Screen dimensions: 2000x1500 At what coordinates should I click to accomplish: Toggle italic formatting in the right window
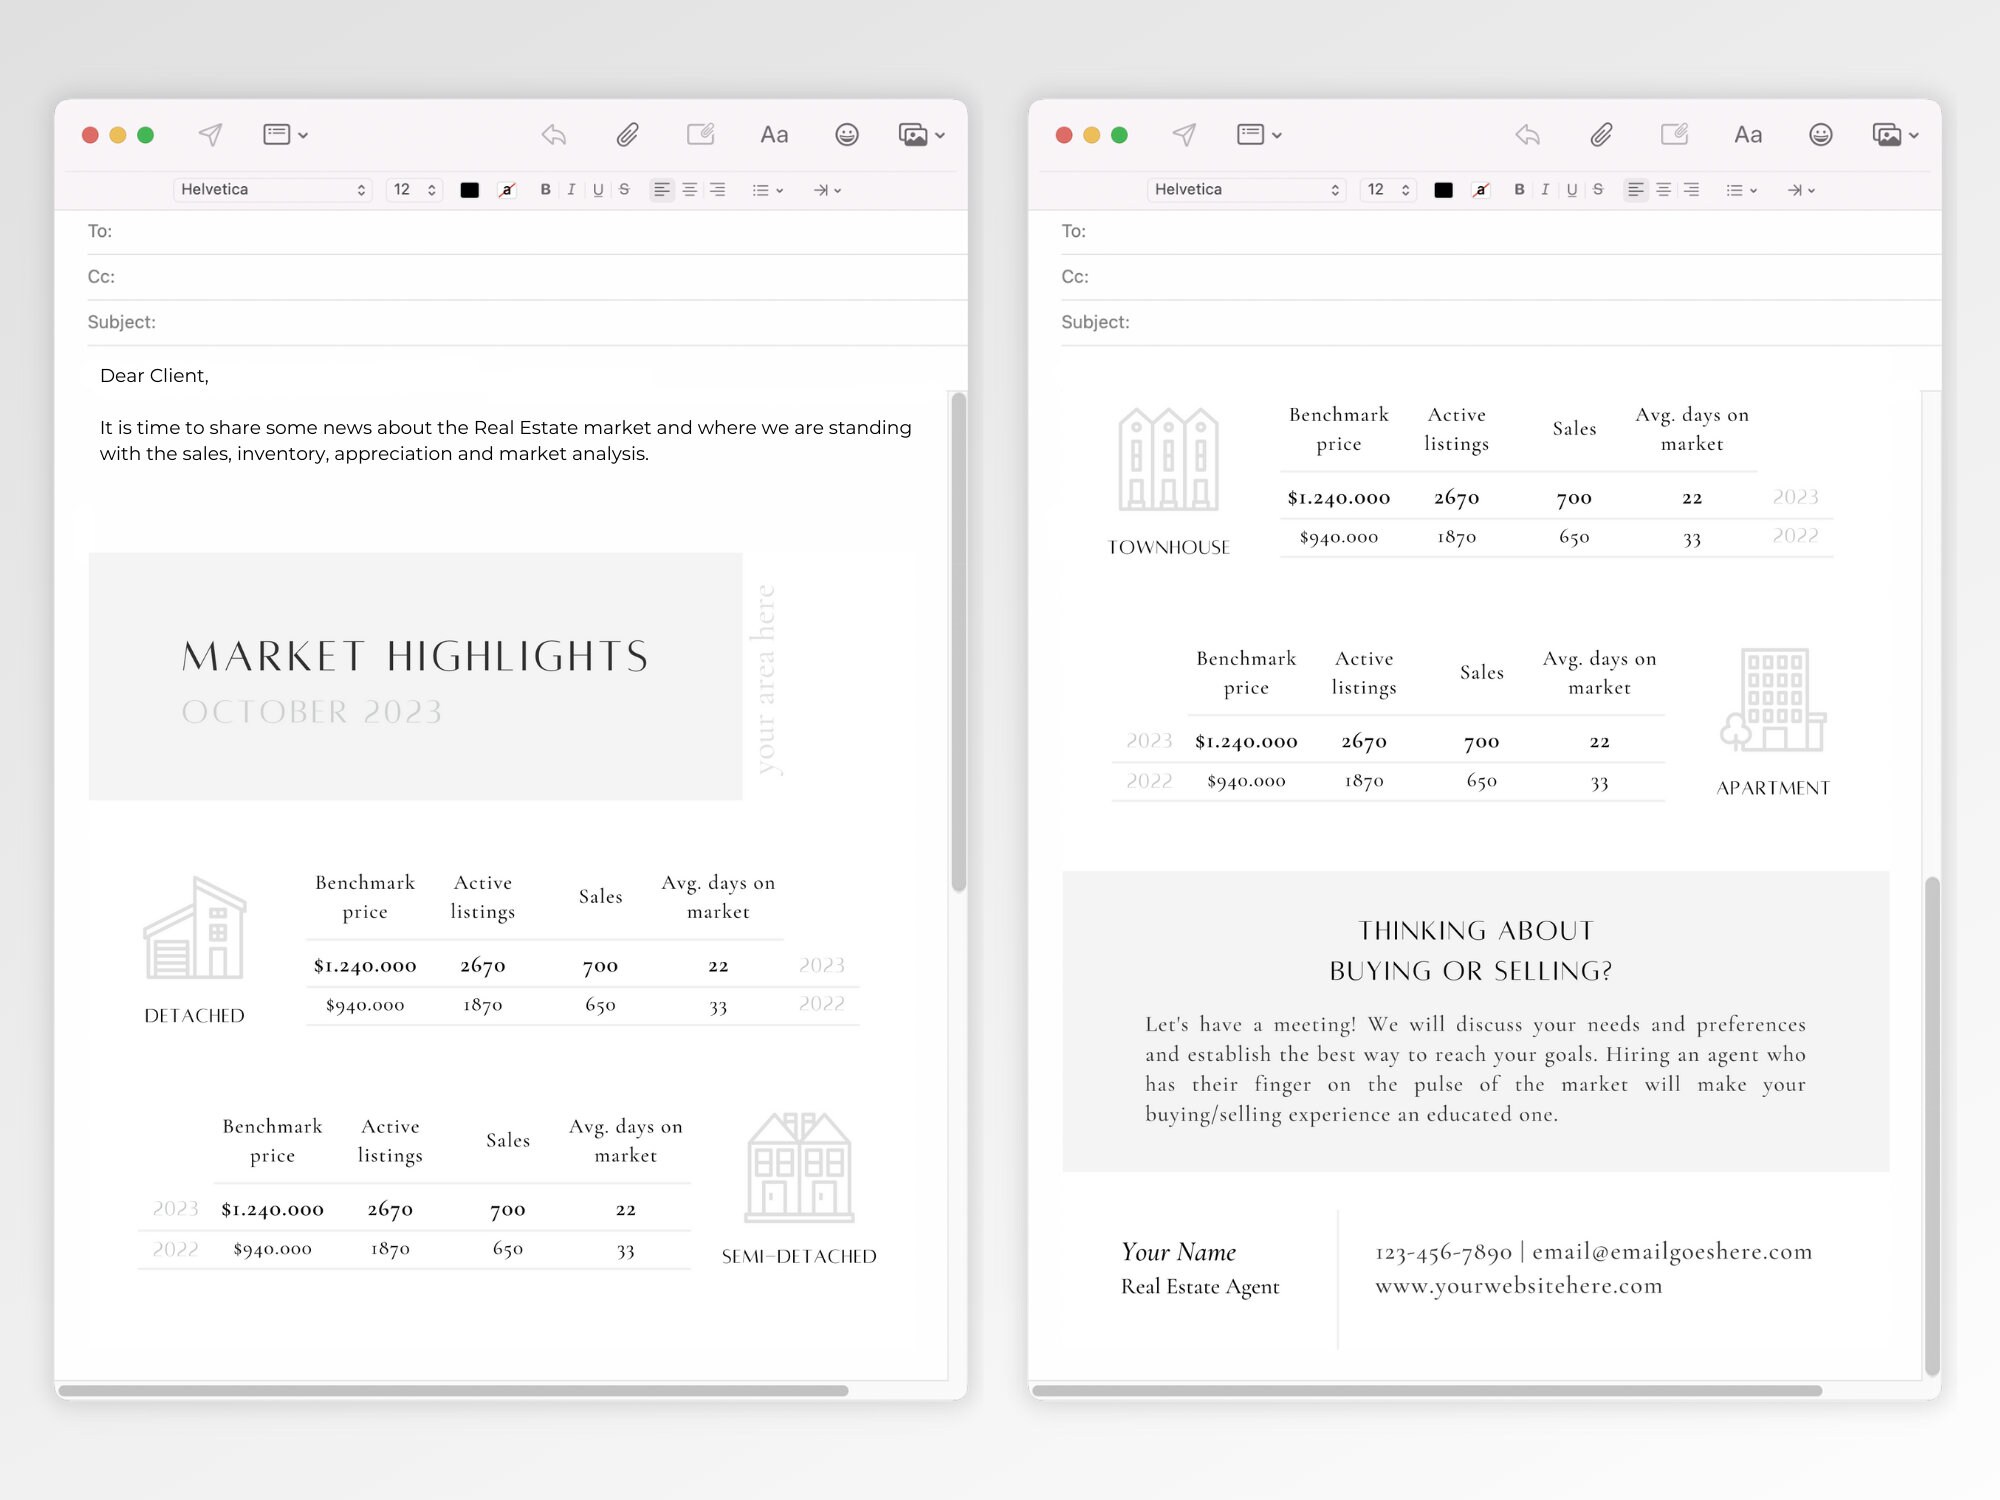click(1545, 189)
